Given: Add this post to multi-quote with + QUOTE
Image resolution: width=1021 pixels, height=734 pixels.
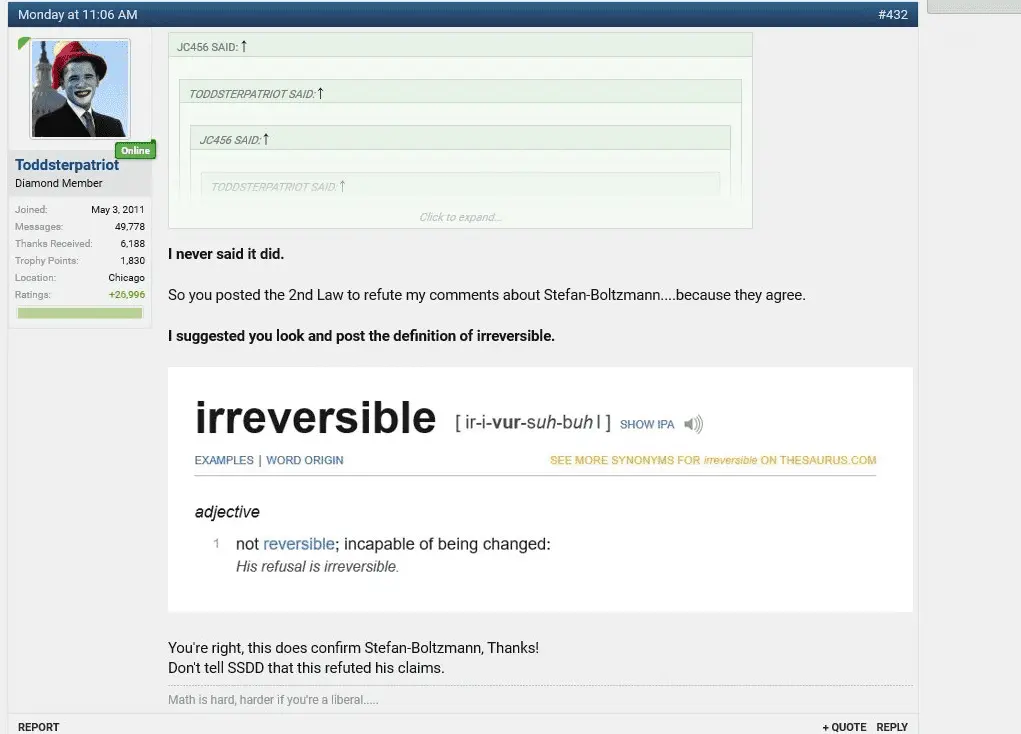Looking at the screenshot, I should pos(844,727).
